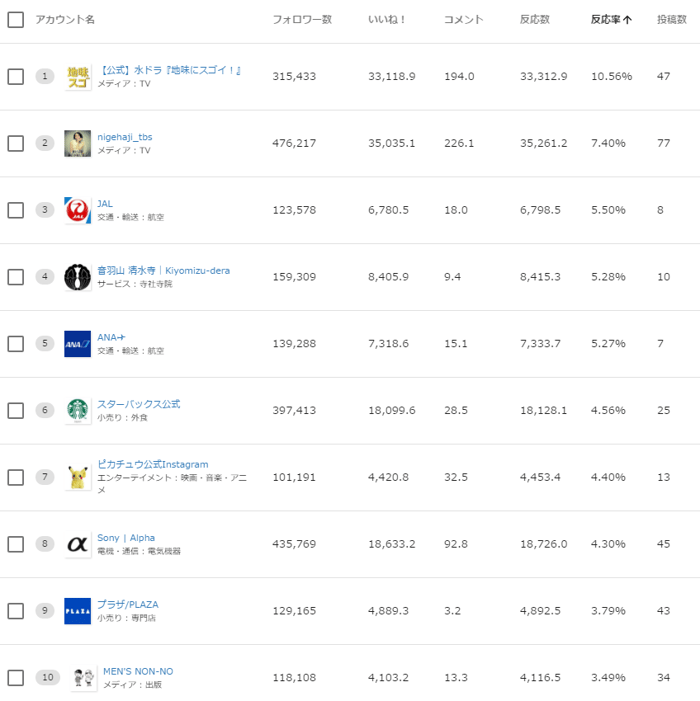
Task: Sort by アカウント名 column header
Action: [x=65, y=20]
